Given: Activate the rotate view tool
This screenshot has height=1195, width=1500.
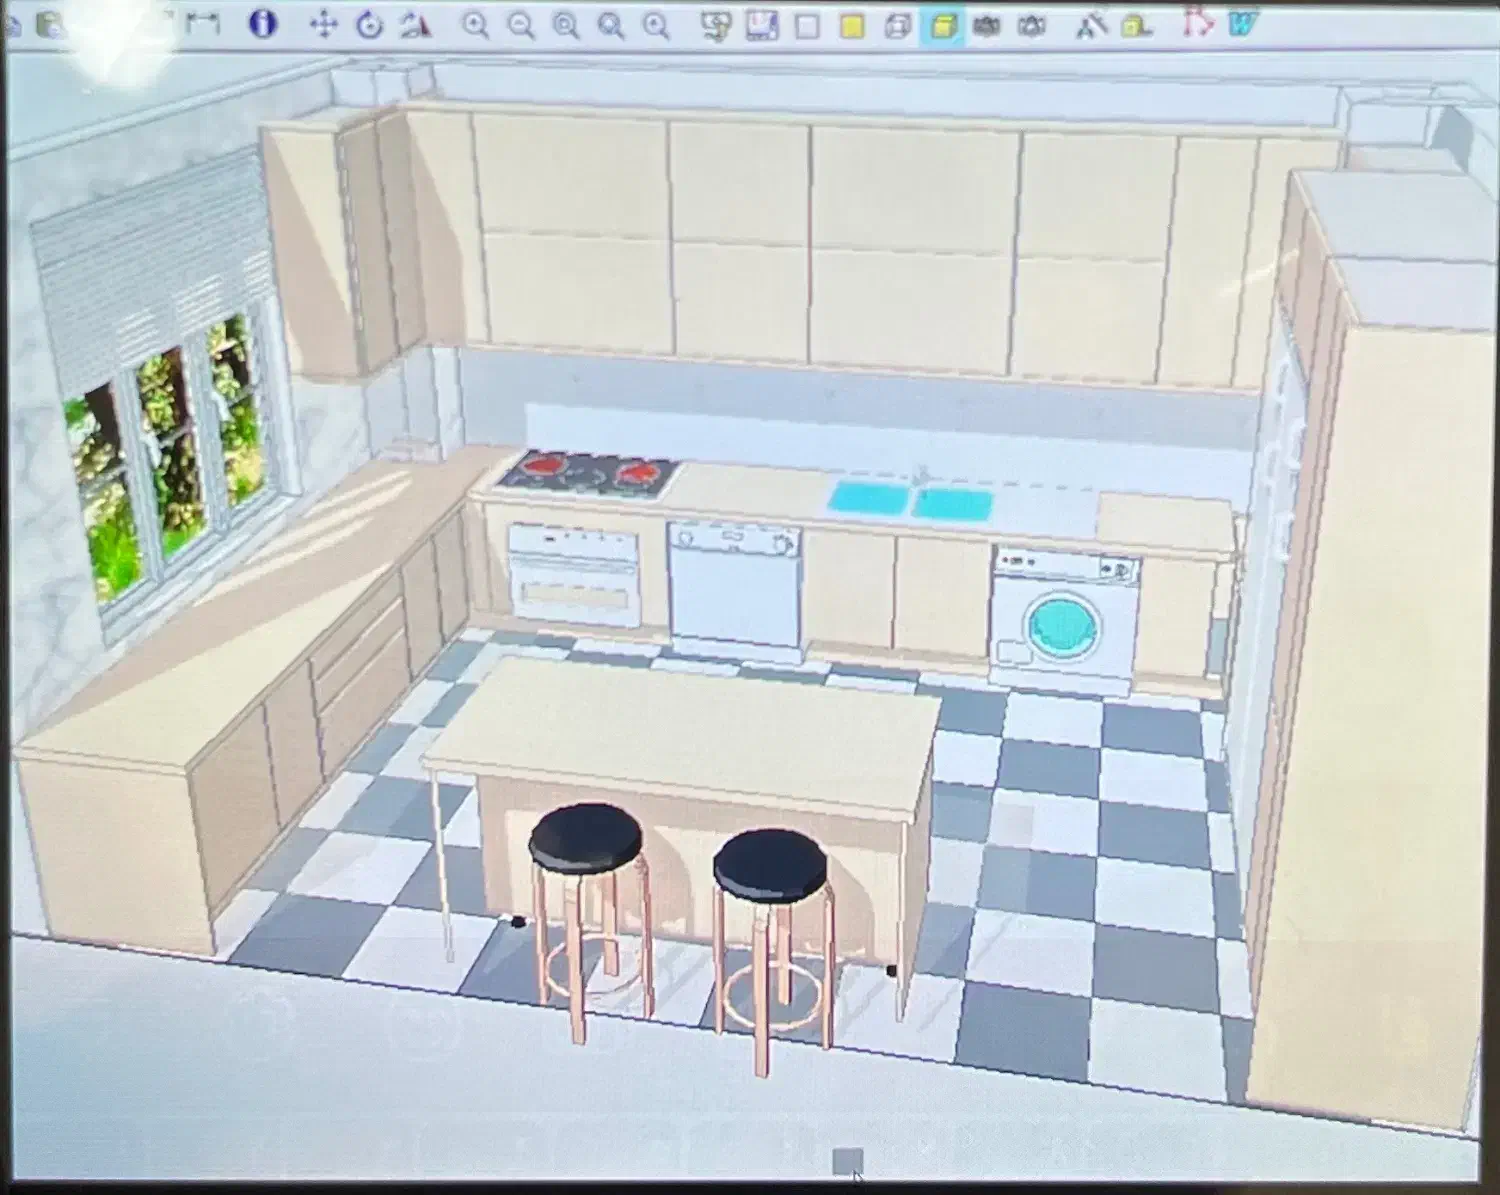Looking at the screenshot, I should 369,25.
